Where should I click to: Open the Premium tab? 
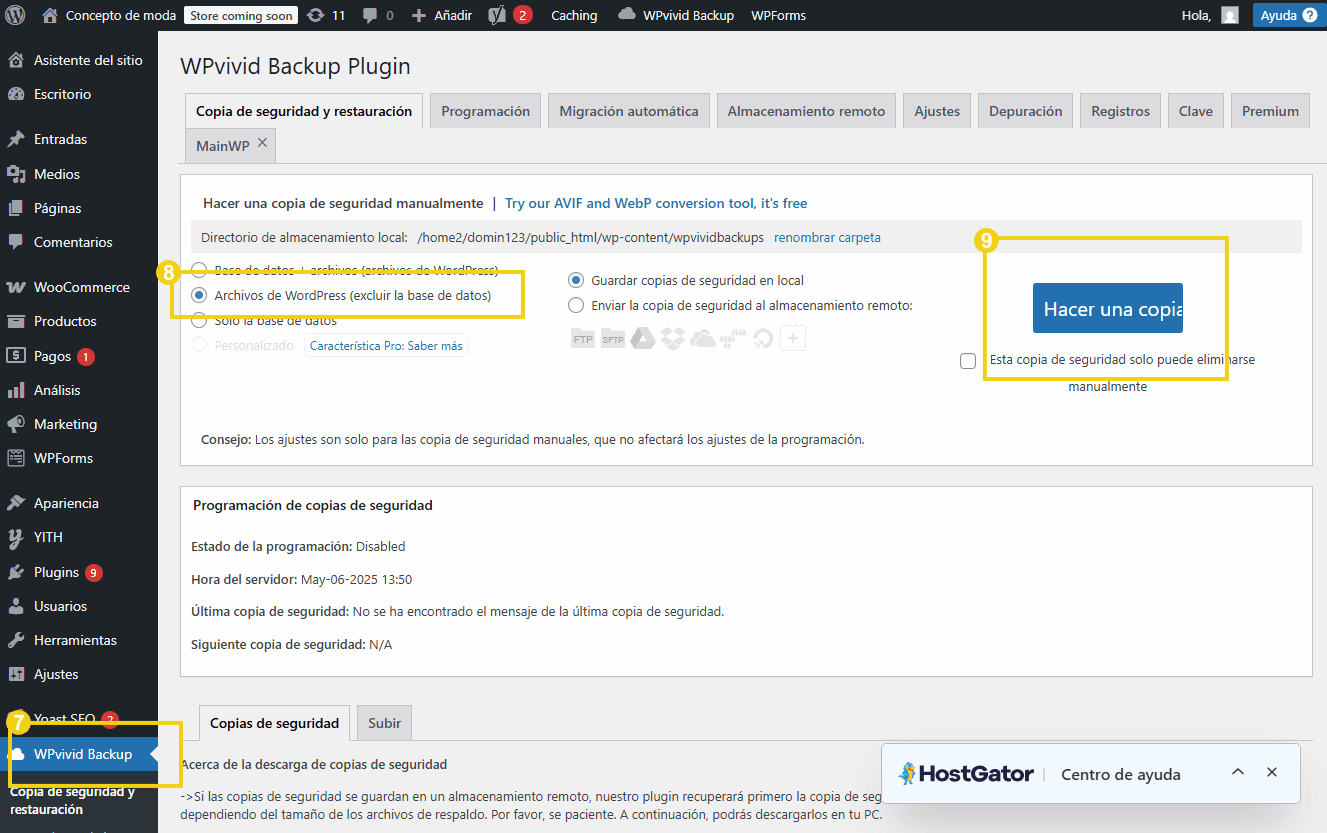(x=1271, y=111)
